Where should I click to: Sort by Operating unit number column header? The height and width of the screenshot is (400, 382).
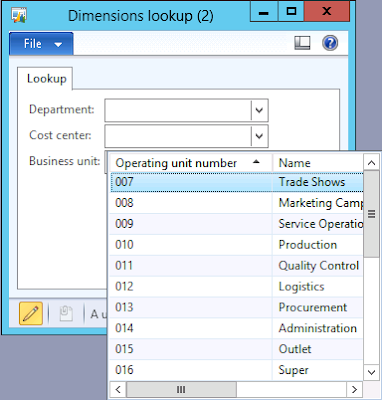(191, 163)
